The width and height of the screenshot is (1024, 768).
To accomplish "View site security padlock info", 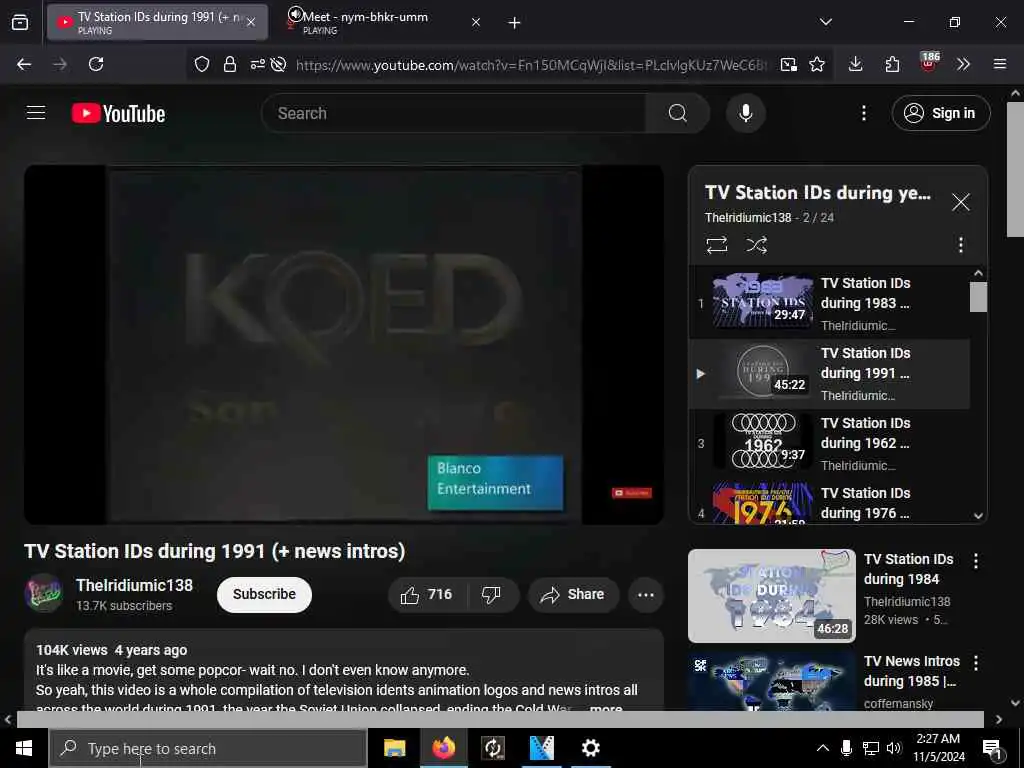I will click(x=229, y=64).
